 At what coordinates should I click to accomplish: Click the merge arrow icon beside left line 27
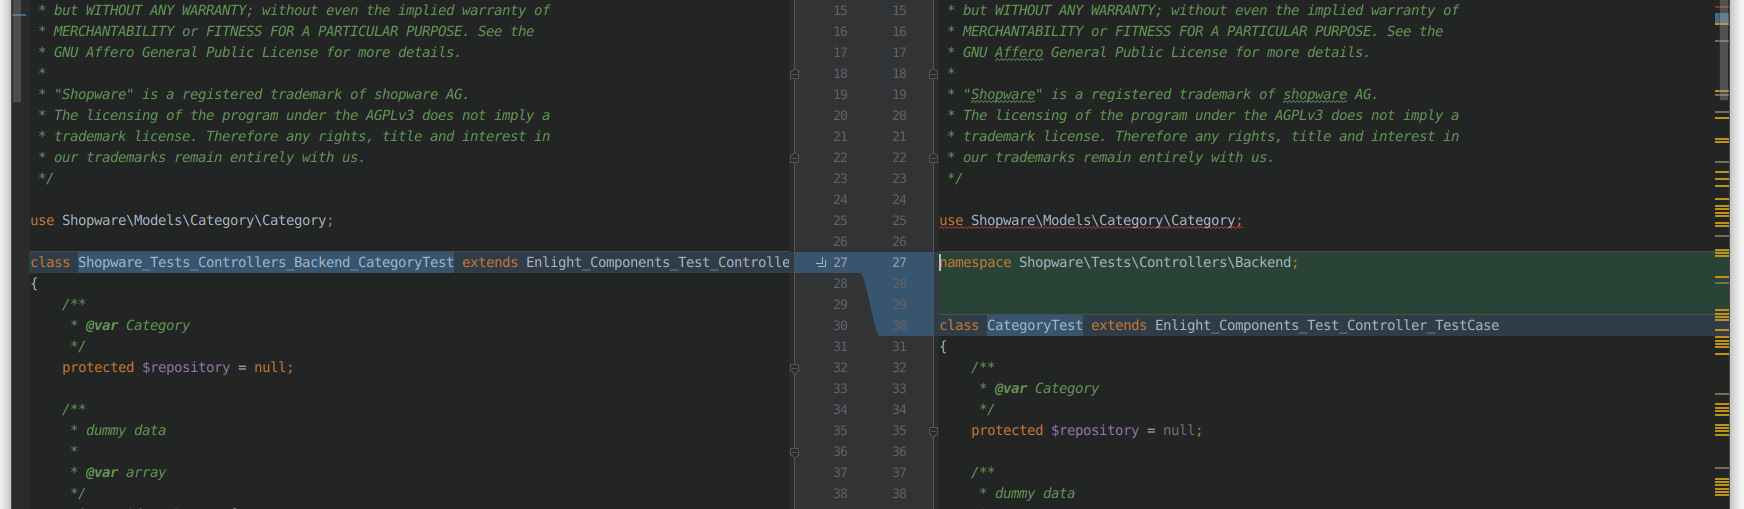821,262
